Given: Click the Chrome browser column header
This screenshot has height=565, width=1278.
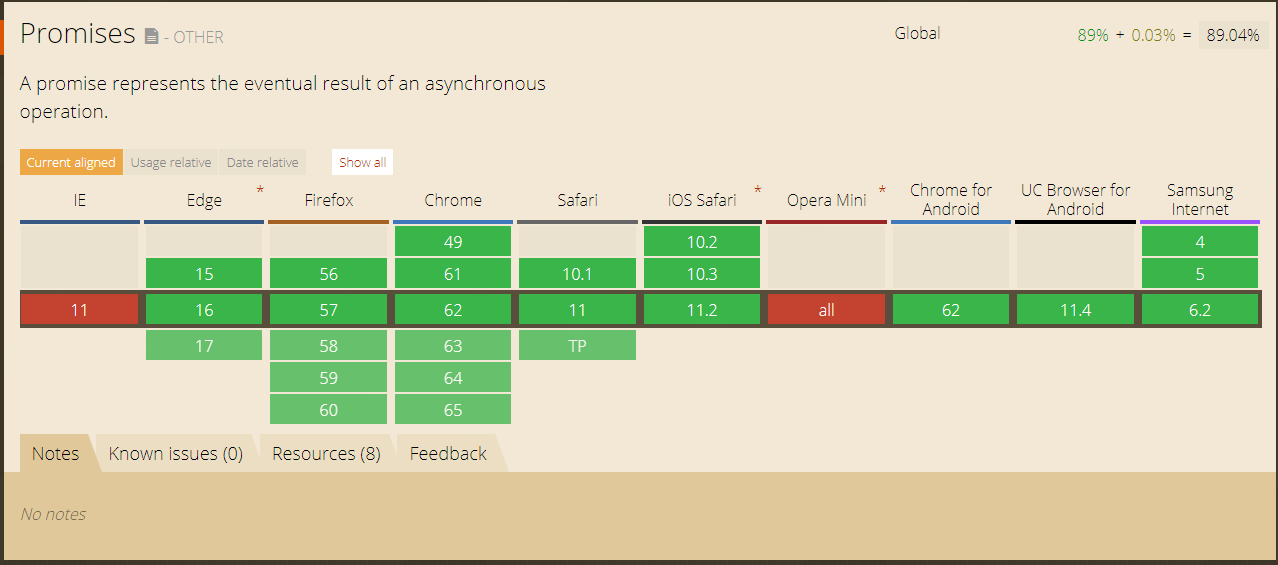Looking at the screenshot, I should coord(453,200).
